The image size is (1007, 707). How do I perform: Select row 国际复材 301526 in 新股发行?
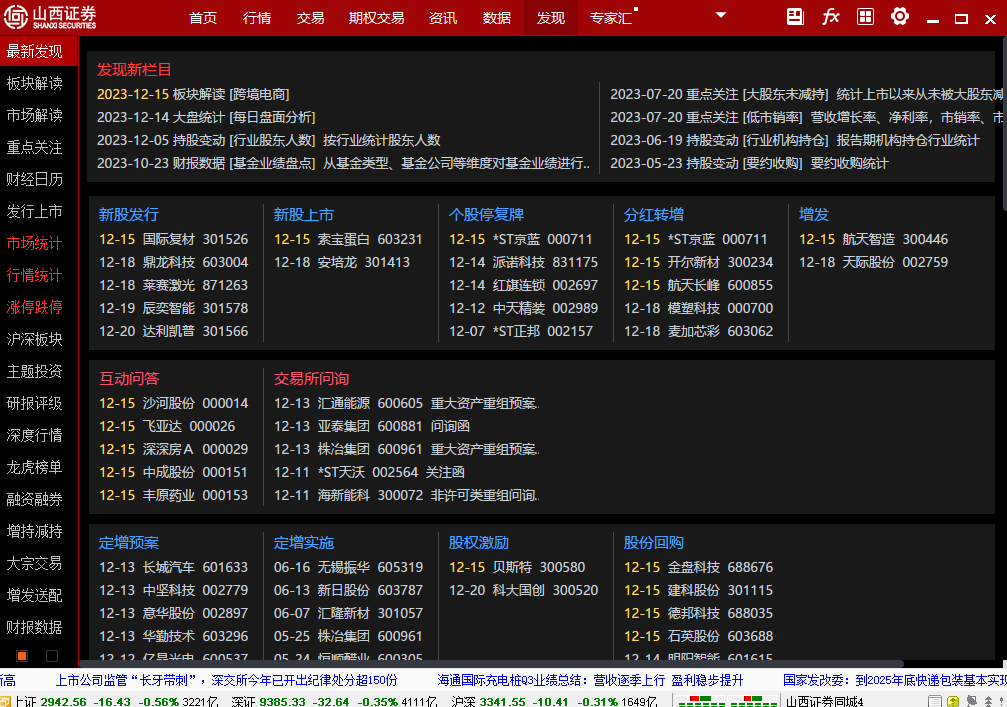tap(173, 240)
